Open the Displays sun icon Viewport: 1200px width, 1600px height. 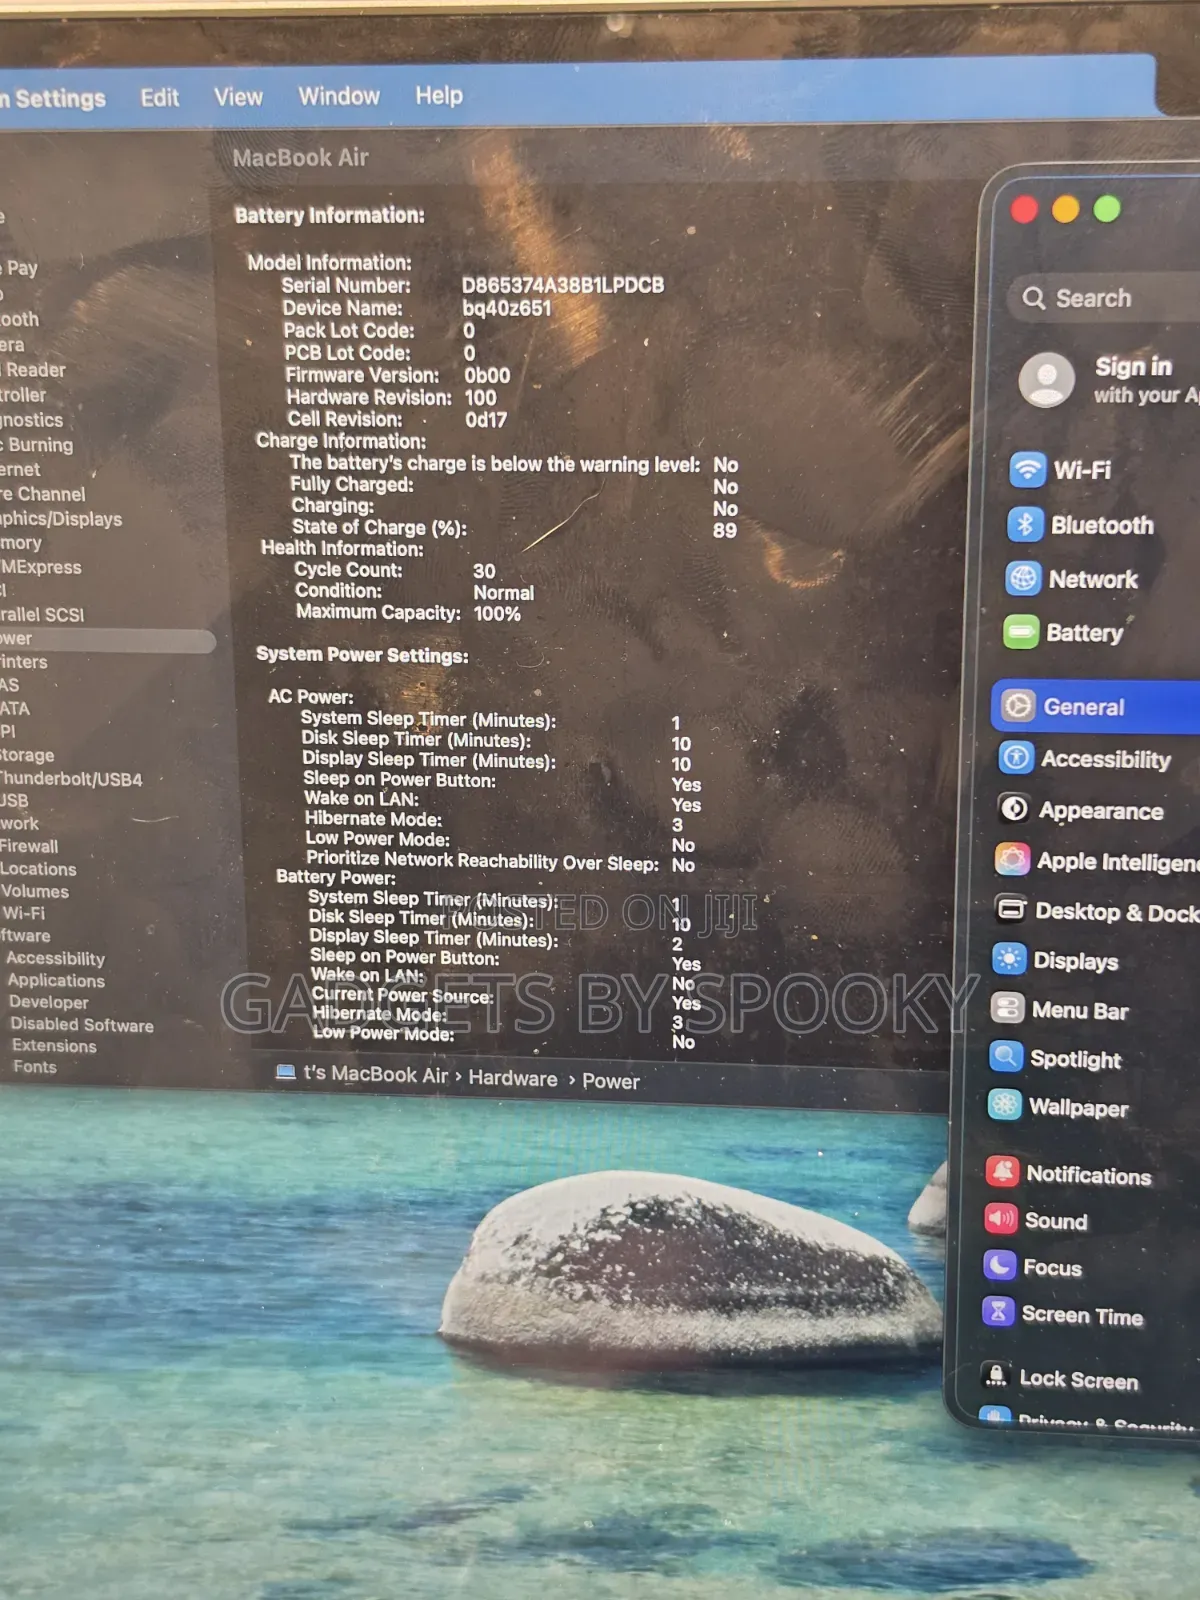pos(1009,959)
